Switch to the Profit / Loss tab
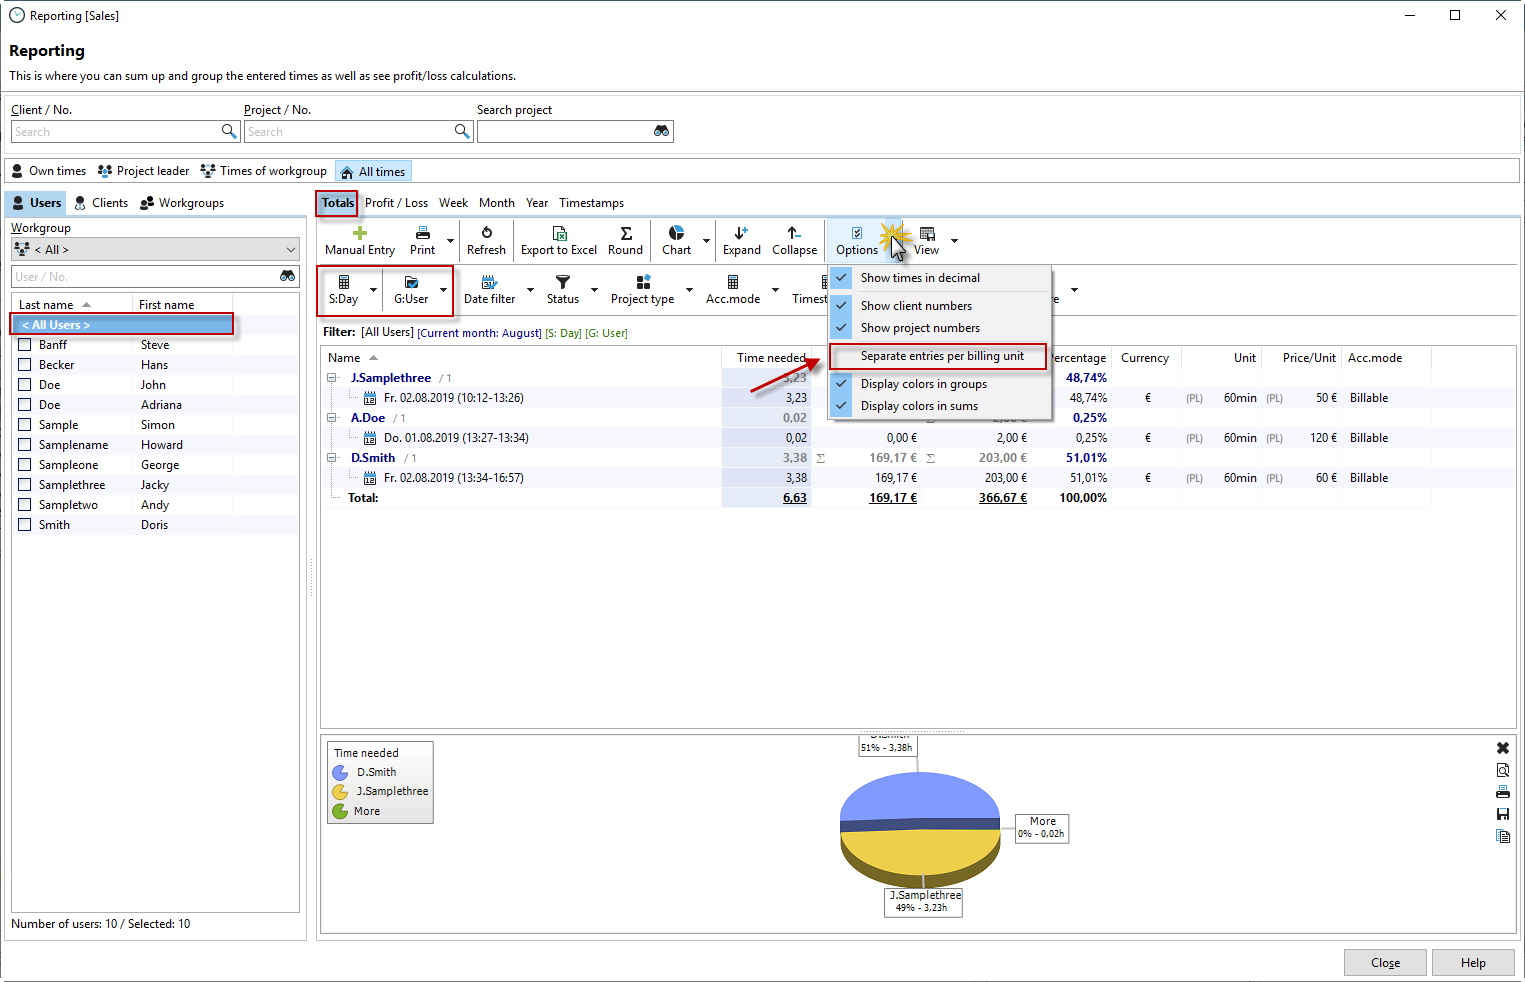This screenshot has width=1525, height=982. tap(396, 203)
